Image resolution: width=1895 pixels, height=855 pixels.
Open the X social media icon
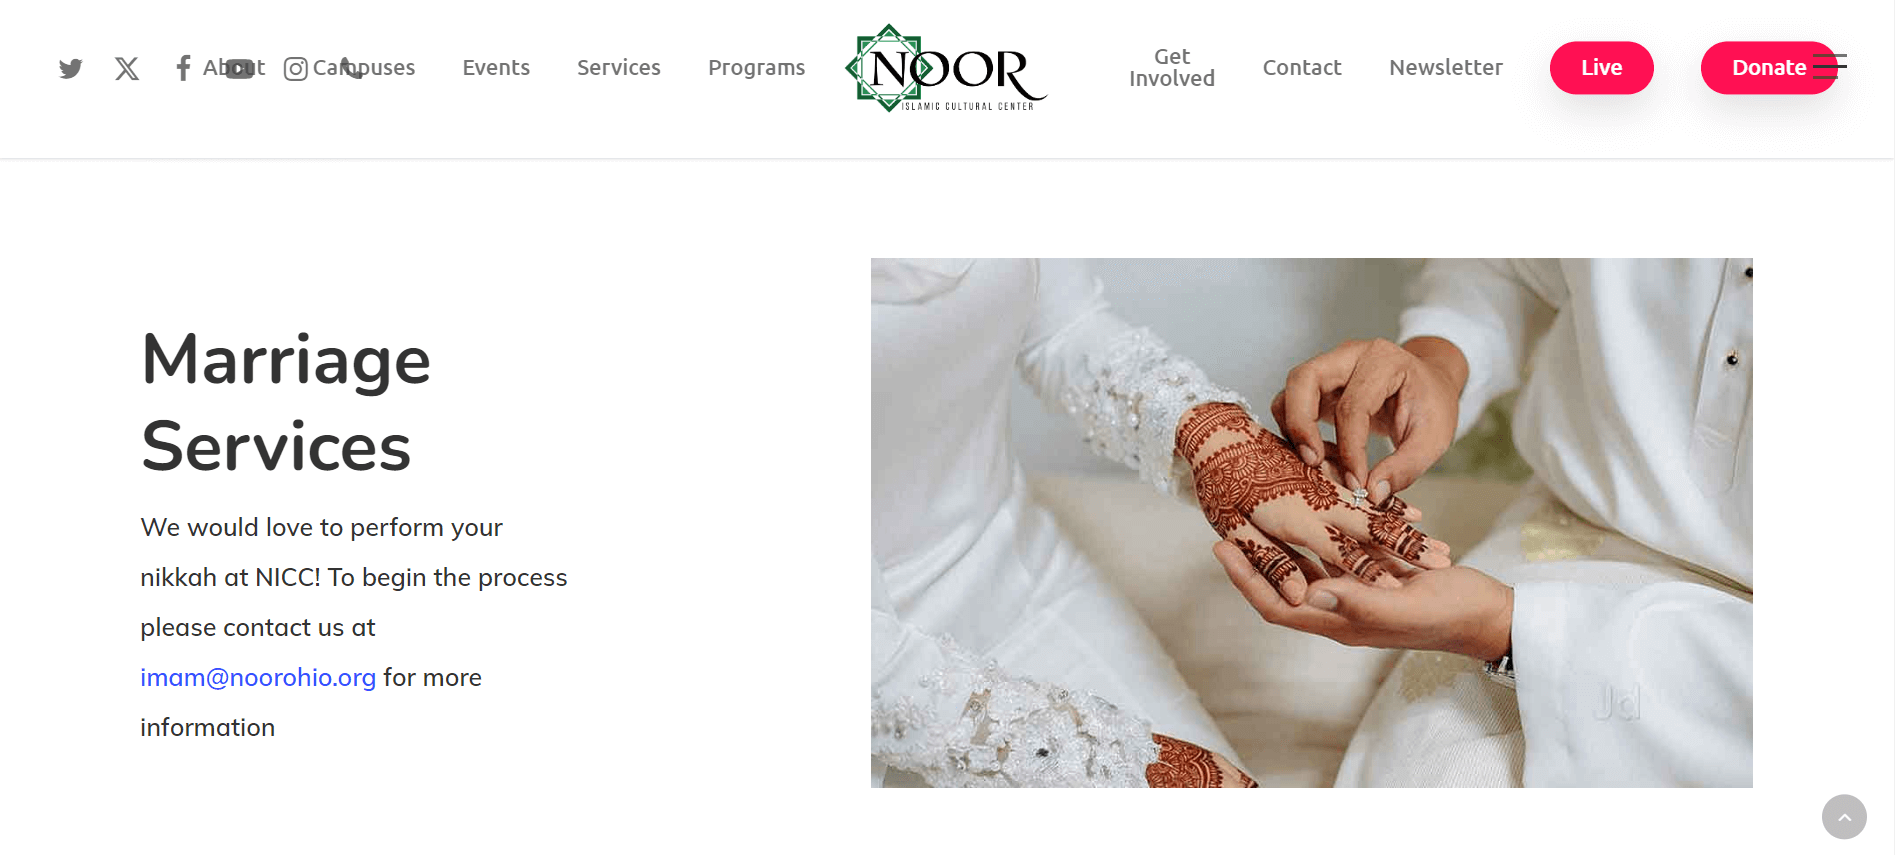point(127,68)
